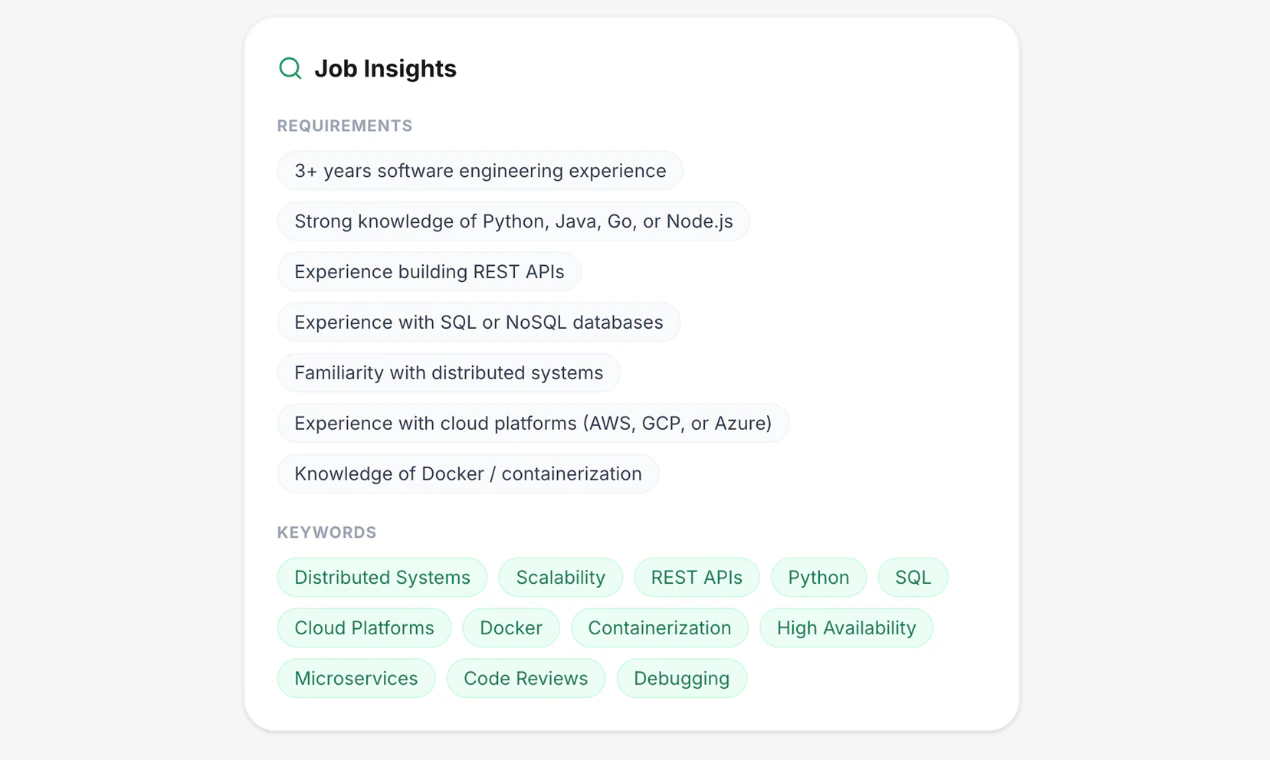
Task: Click the Microservices keyword chip
Action: click(356, 678)
